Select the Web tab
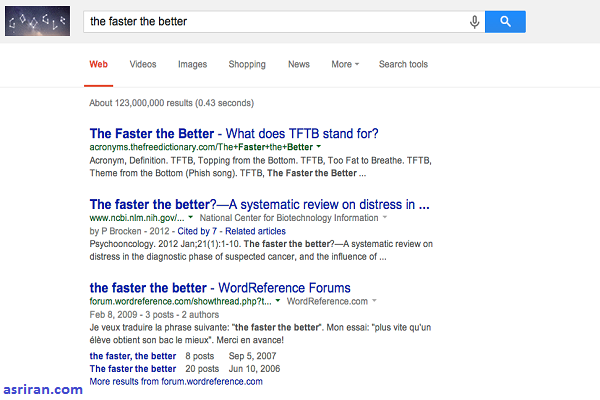600x400 pixels. pos(99,65)
